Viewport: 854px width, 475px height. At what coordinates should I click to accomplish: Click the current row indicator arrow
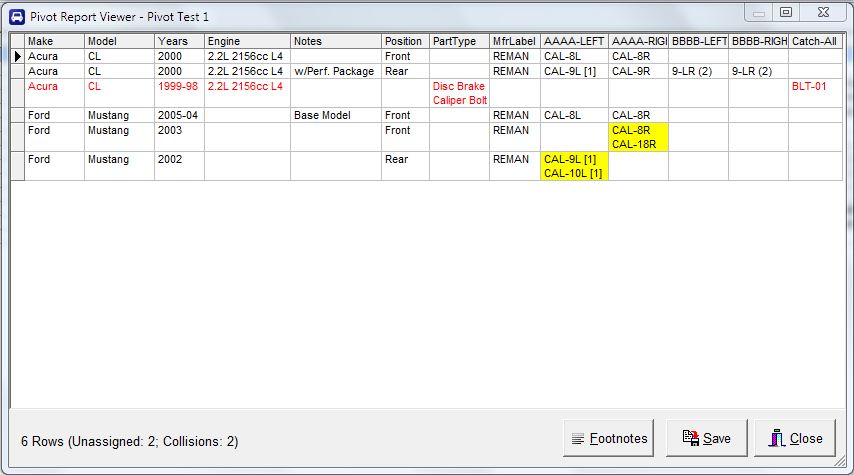pos(17,57)
